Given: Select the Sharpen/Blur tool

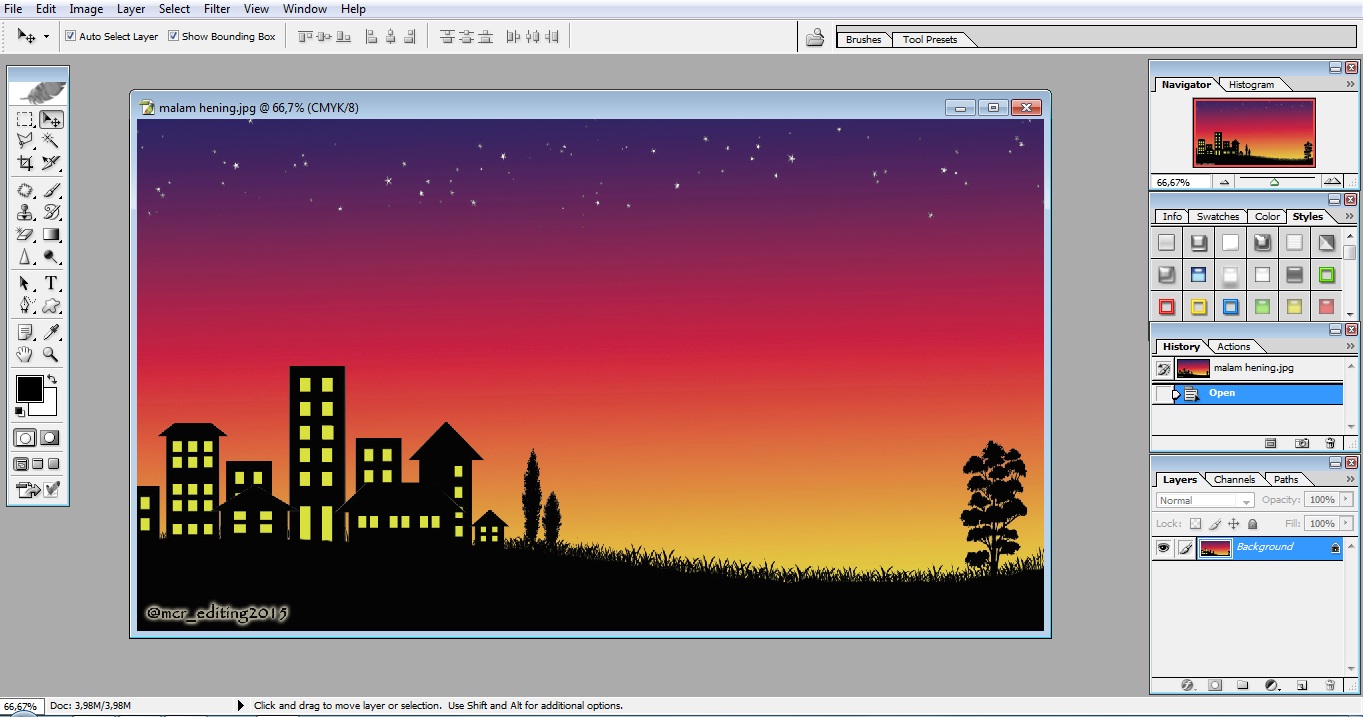Looking at the screenshot, I should (25, 256).
